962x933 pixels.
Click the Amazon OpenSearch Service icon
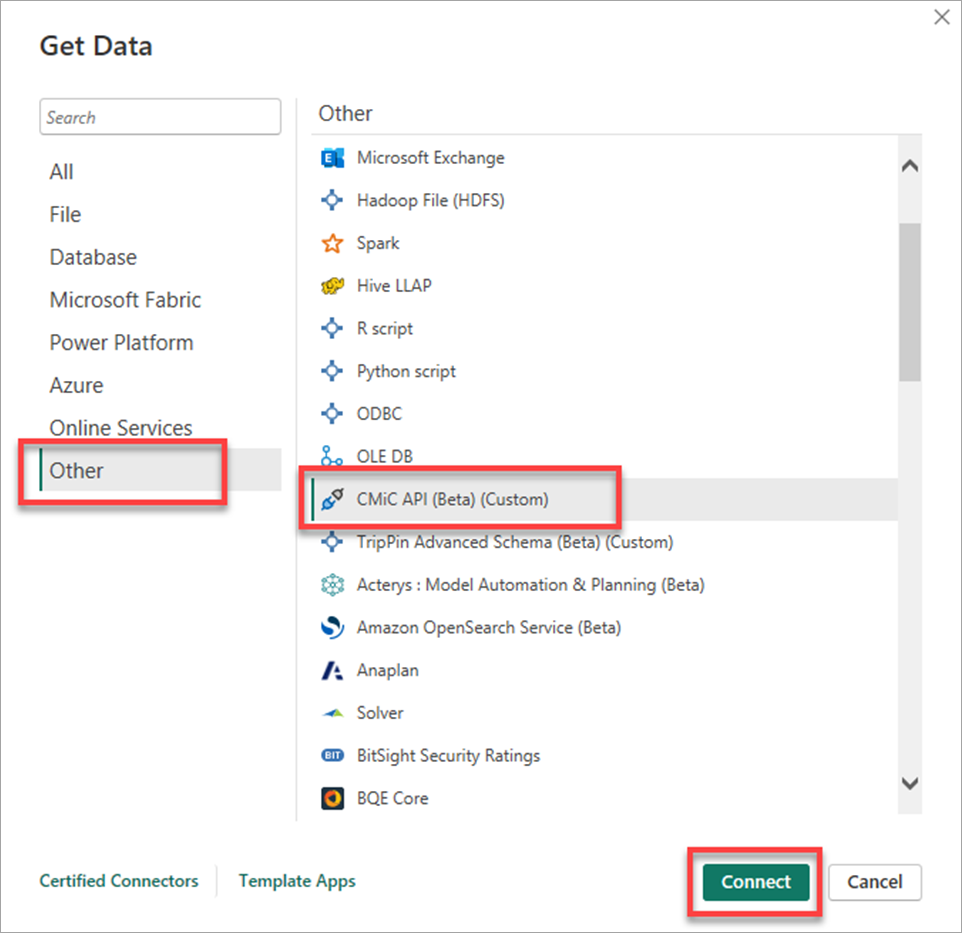pyautogui.click(x=332, y=628)
